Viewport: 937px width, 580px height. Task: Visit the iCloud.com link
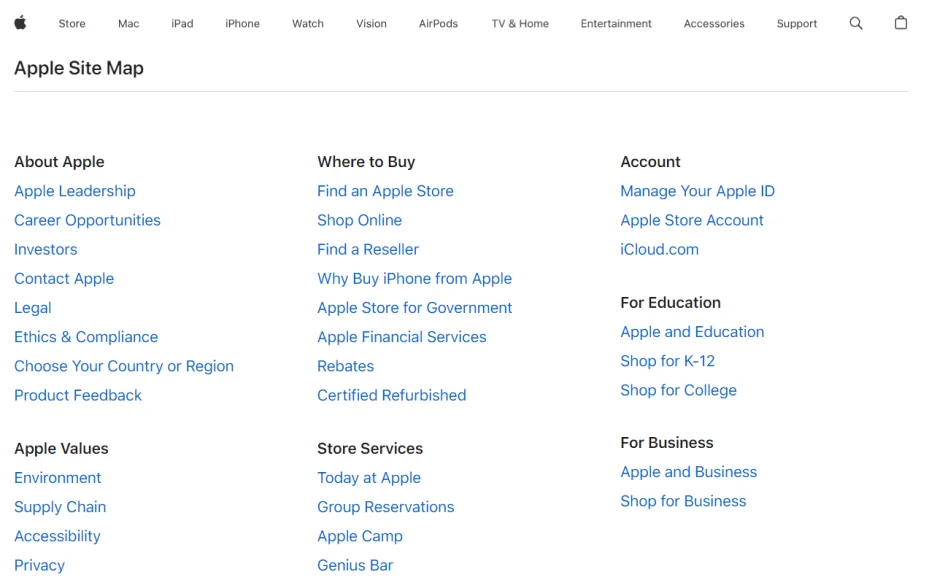tap(659, 250)
